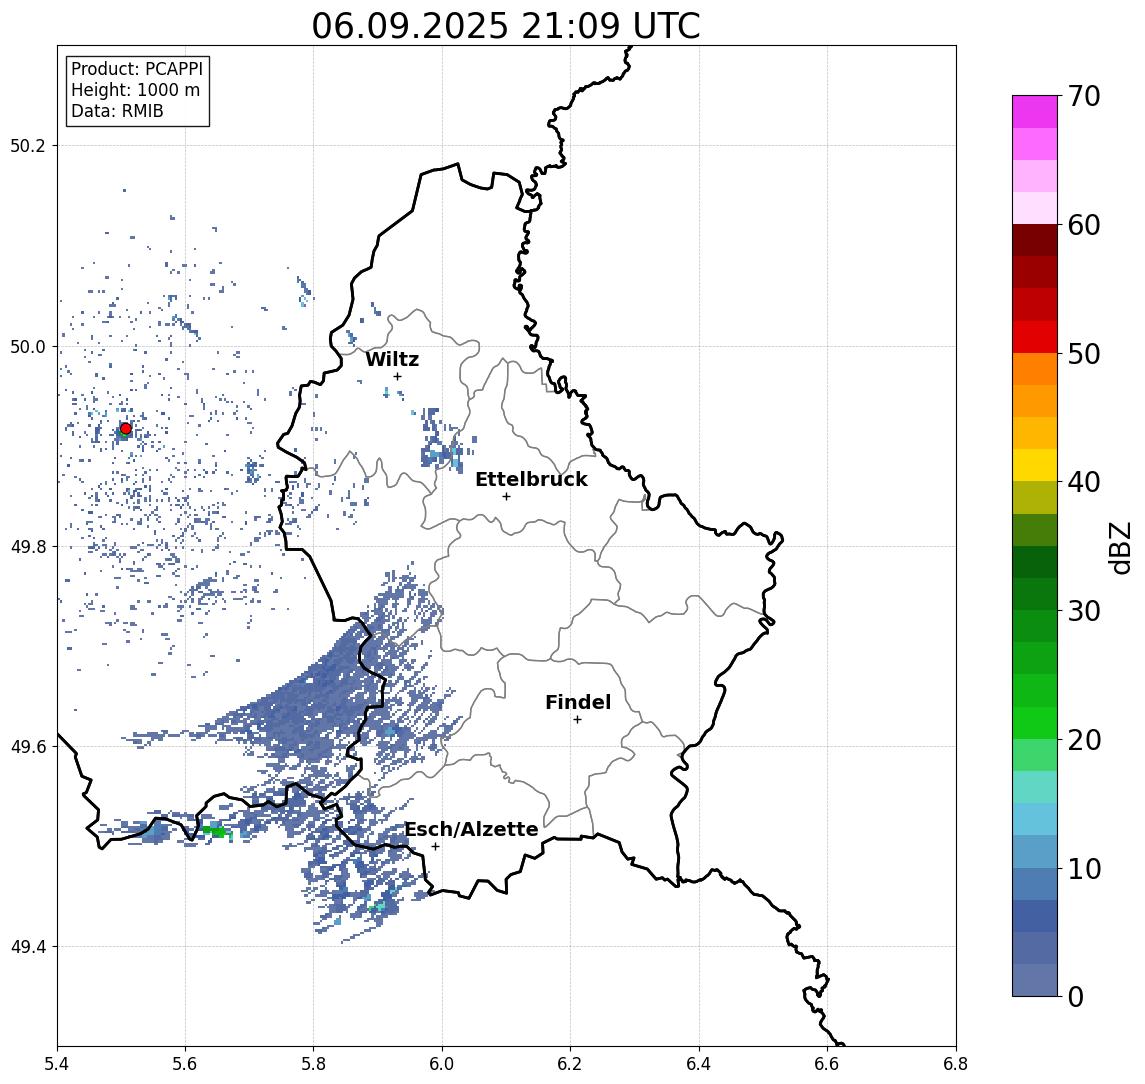Click the slate-blue bottom colorbar segment at 0
1145x1084 pixels.
click(x=1035, y=980)
